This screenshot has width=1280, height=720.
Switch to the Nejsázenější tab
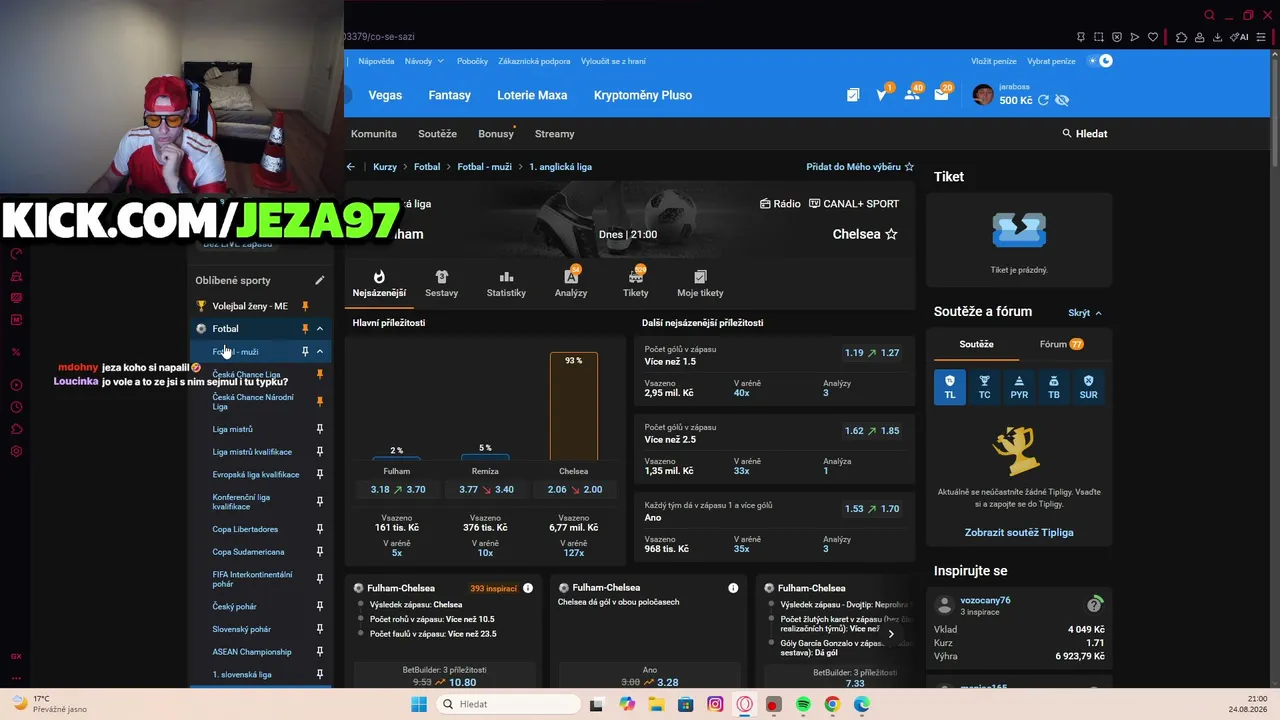(379, 284)
